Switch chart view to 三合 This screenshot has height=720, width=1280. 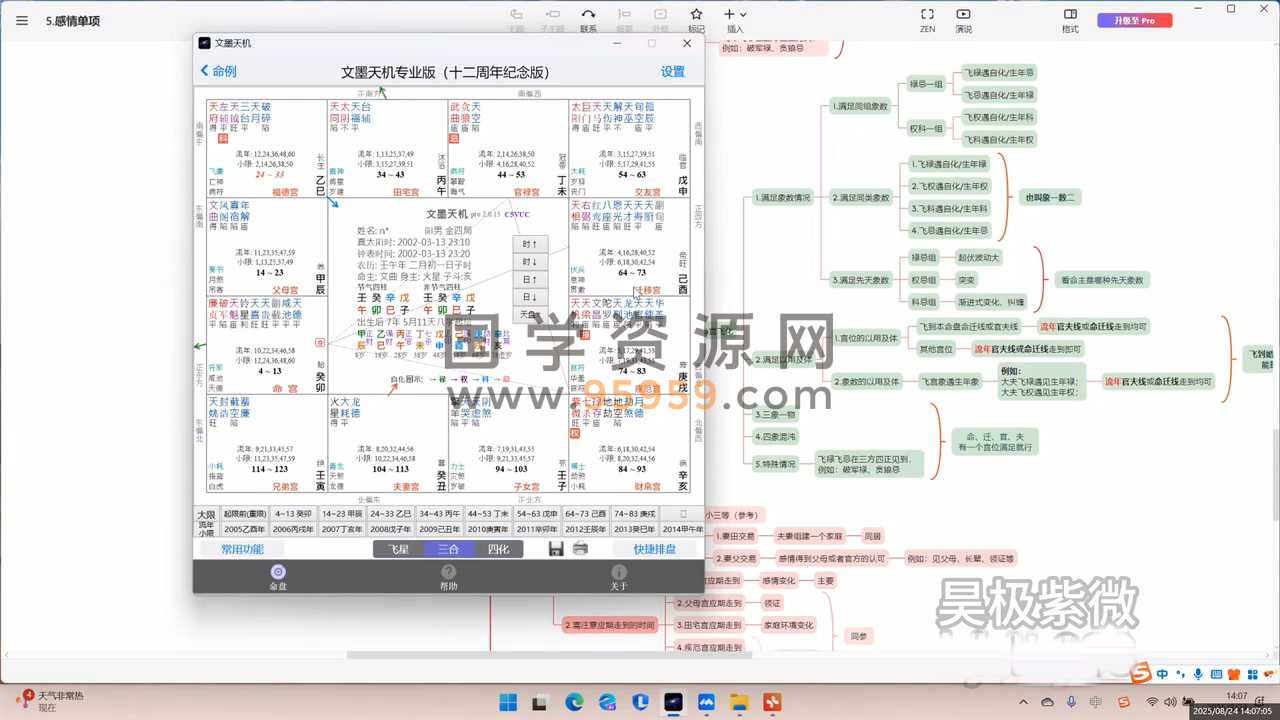pyautogui.click(x=448, y=549)
